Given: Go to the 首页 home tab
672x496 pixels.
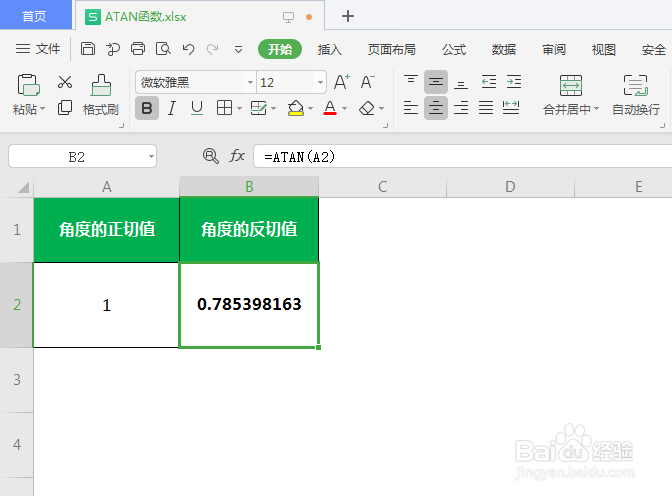Looking at the screenshot, I should [x=35, y=15].
